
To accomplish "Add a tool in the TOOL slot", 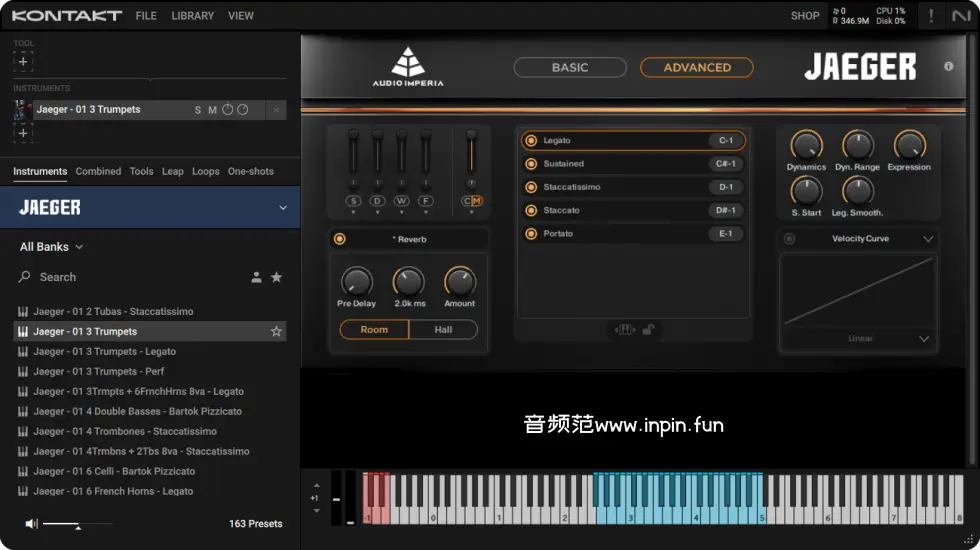I will pos(22,62).
